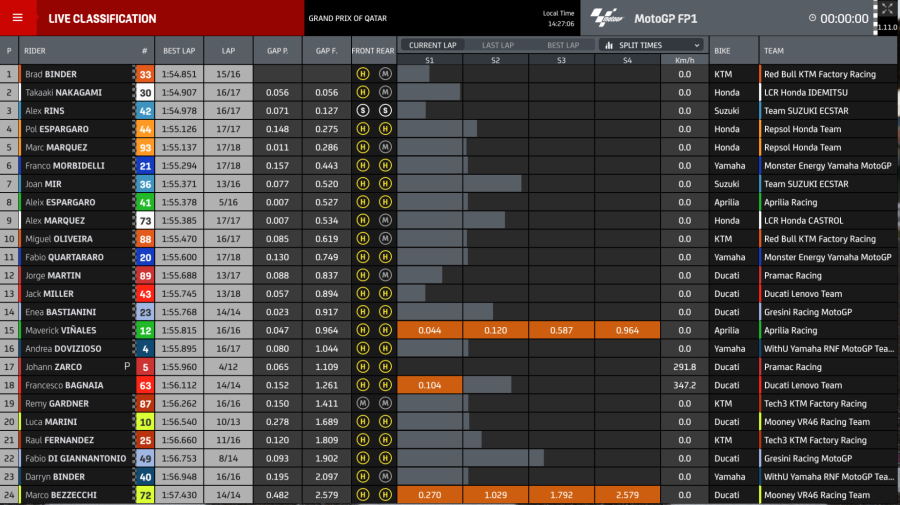Click the Grand Prix of Qatar label
900x505 pixels.
coord(347,18)
